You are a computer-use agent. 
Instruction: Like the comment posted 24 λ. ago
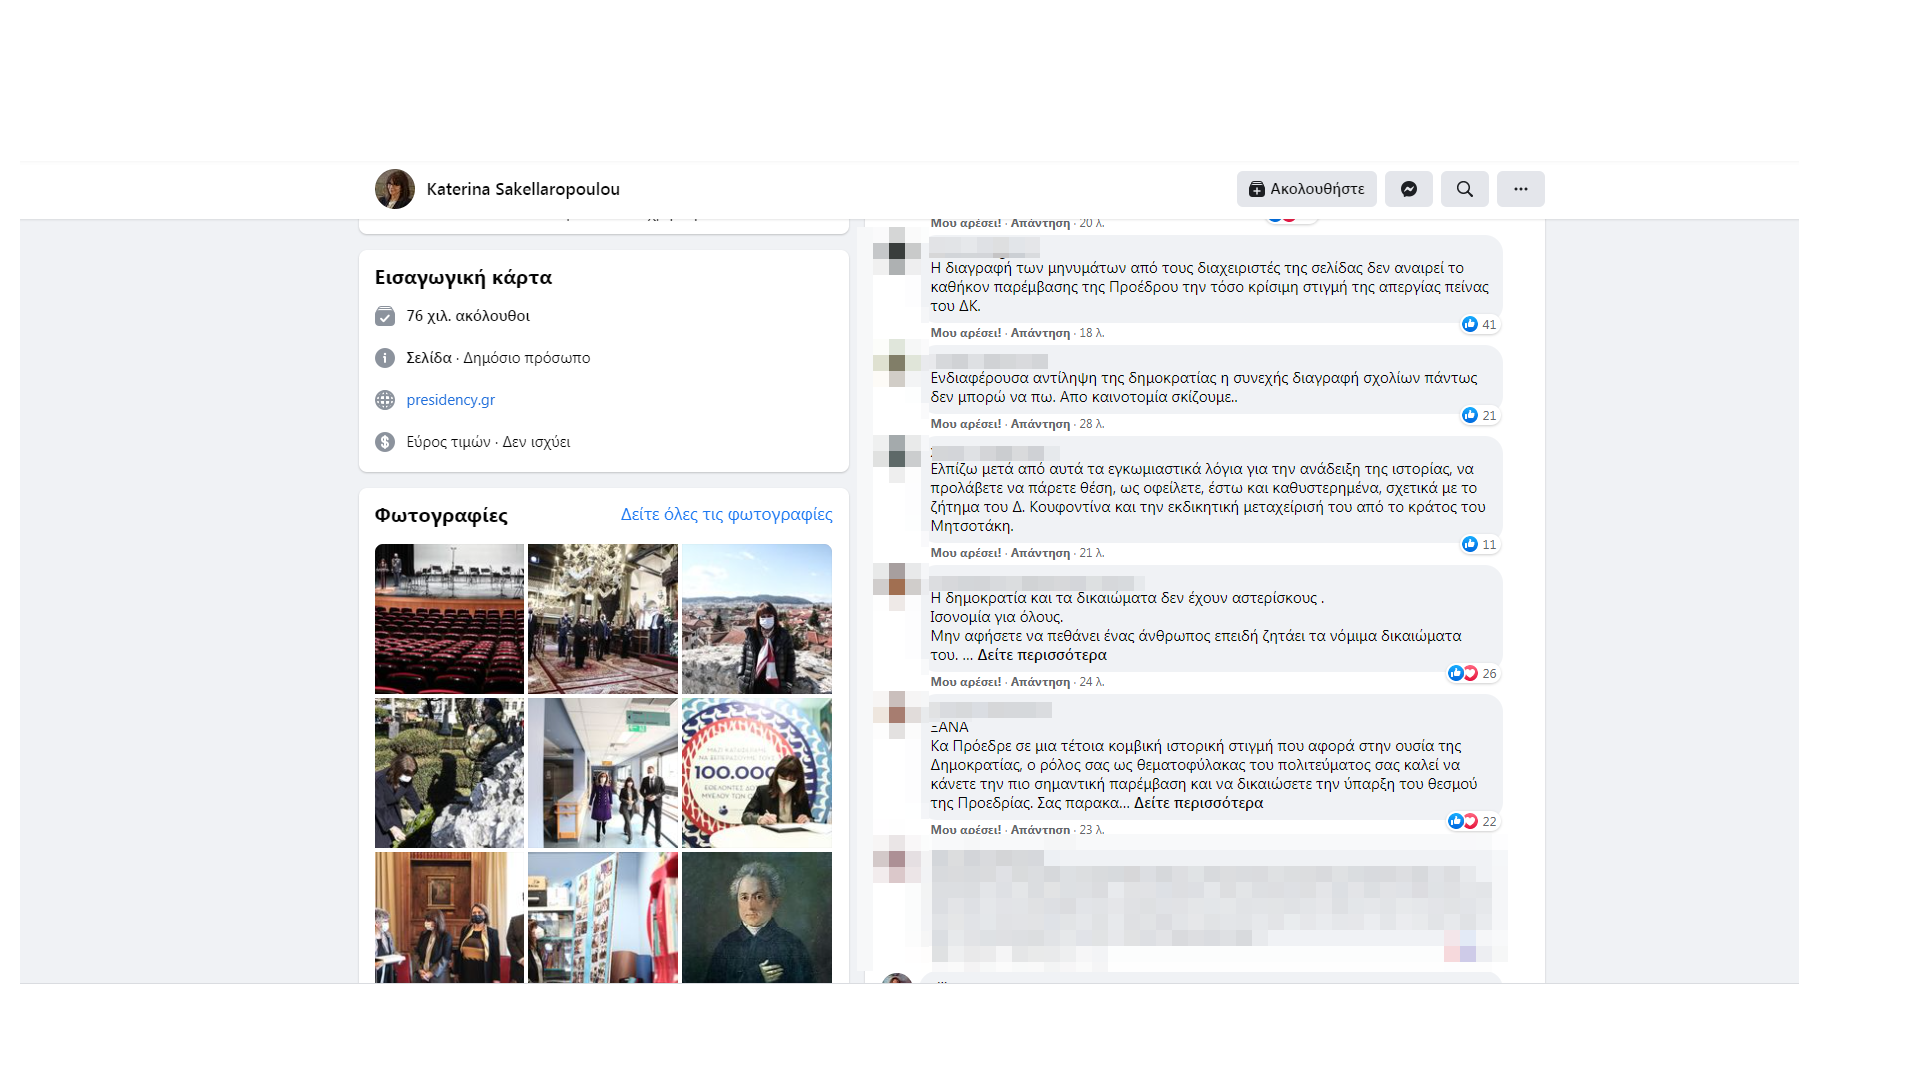[x=965, y=682]
